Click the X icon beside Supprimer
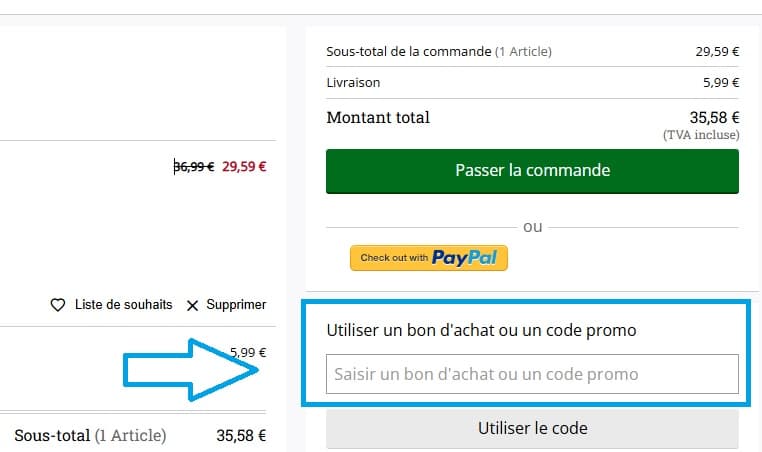762x452 pixels. tap(193, 305)
